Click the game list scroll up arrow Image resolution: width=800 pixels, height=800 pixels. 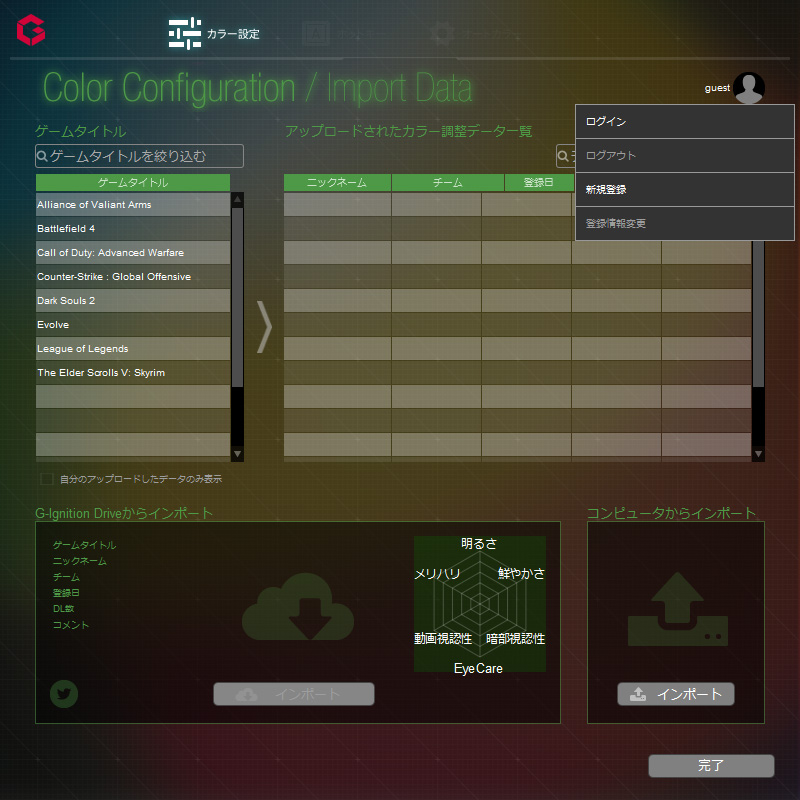click(x=237, y=199)
